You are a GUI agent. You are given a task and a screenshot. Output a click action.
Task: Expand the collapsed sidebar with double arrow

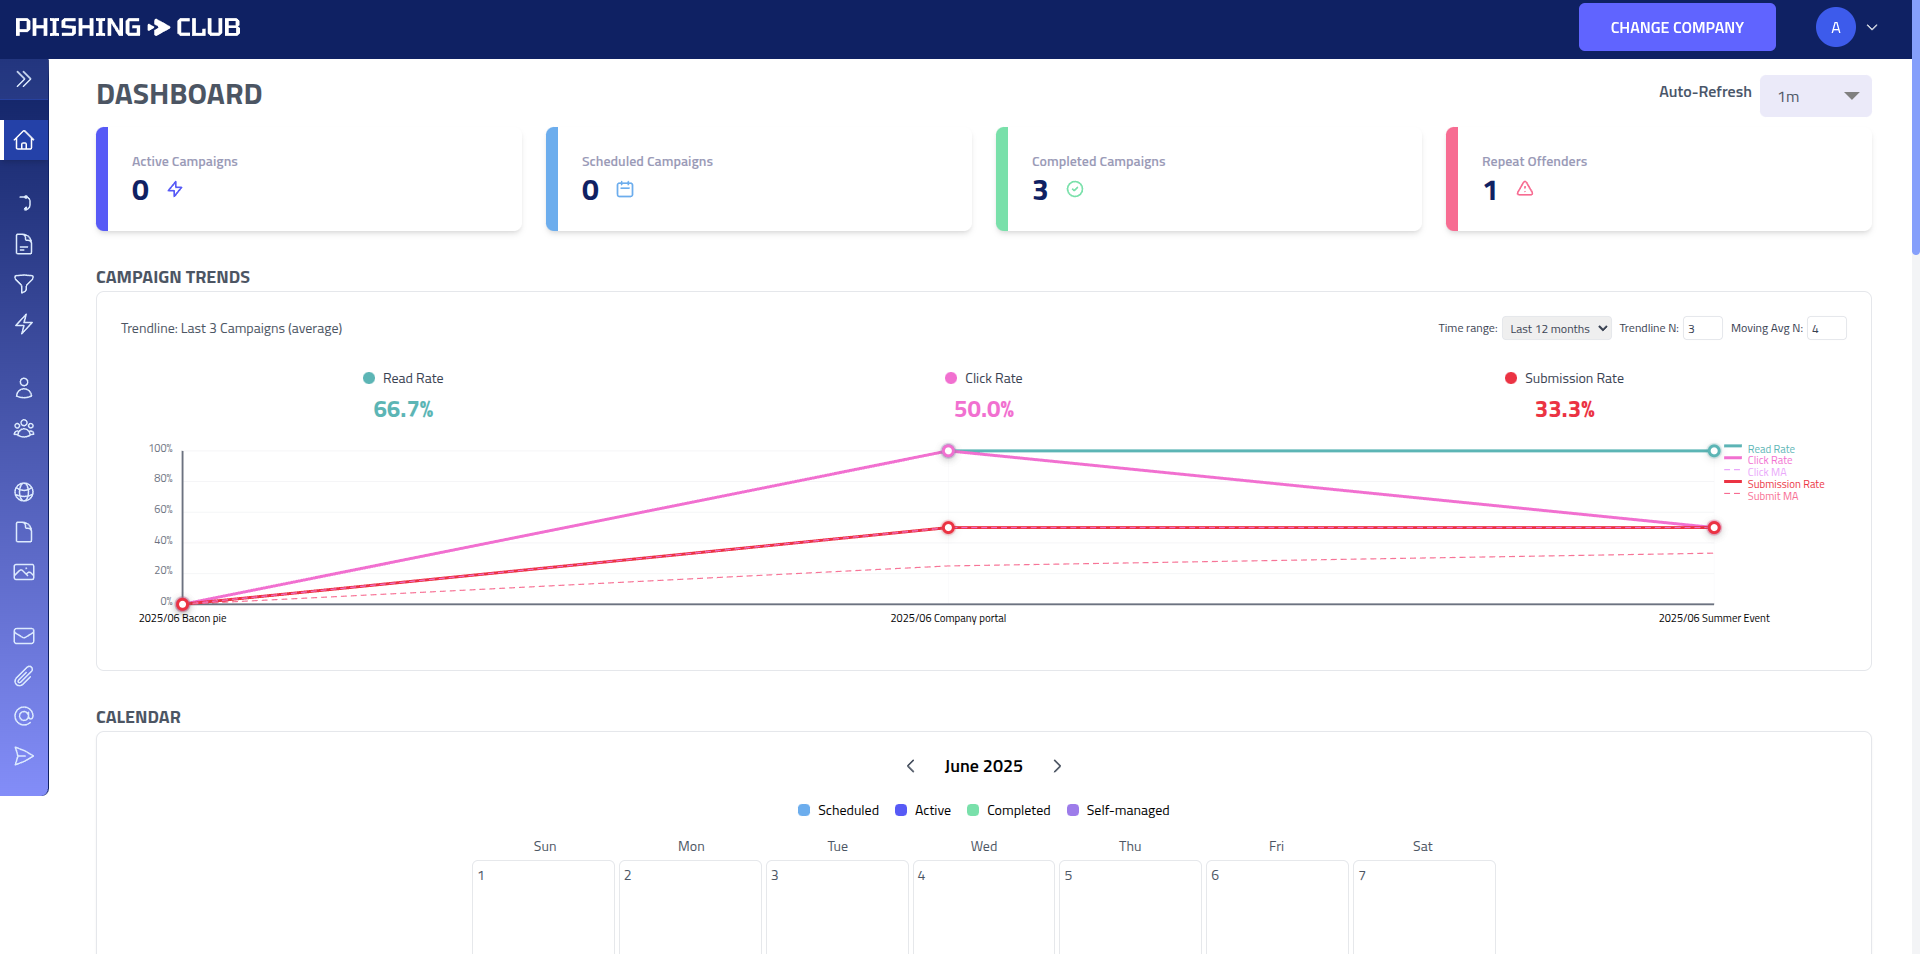(24, 79)
